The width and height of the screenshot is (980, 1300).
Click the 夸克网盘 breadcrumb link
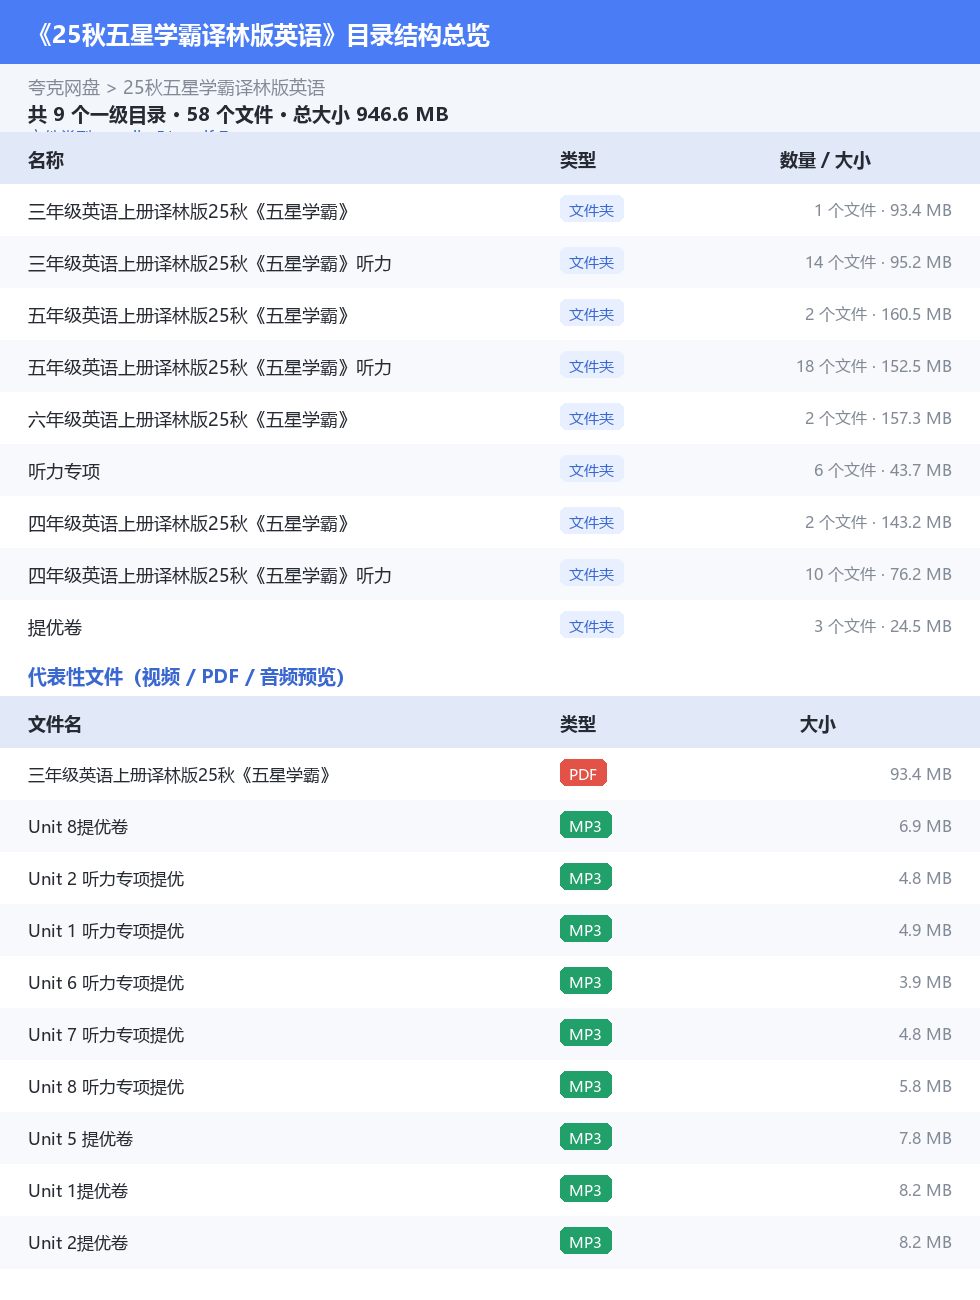point(64,88)
